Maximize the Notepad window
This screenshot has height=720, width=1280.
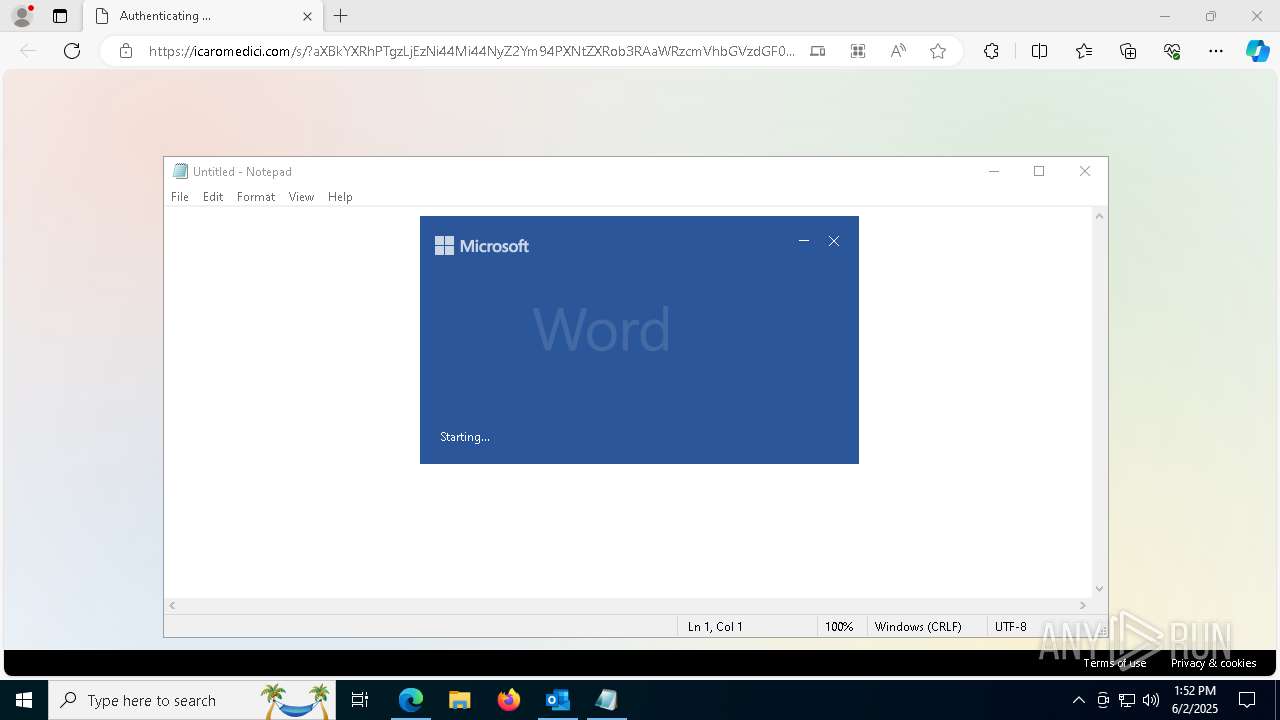click(1039, 171)
